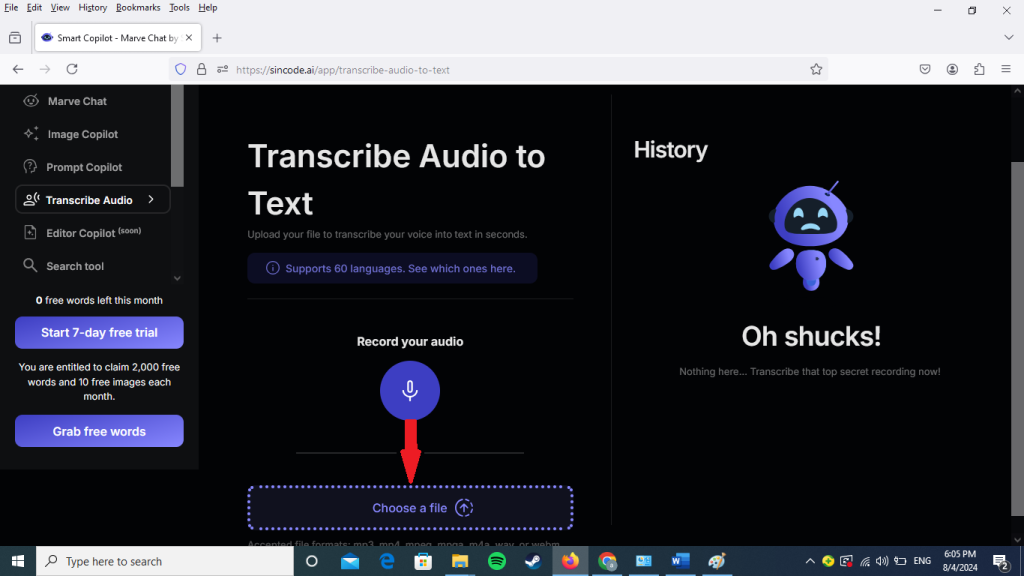Open View menu in Firefox
Image resolution: width=1024 pixels, height=576 pixels.
[59, 8]
